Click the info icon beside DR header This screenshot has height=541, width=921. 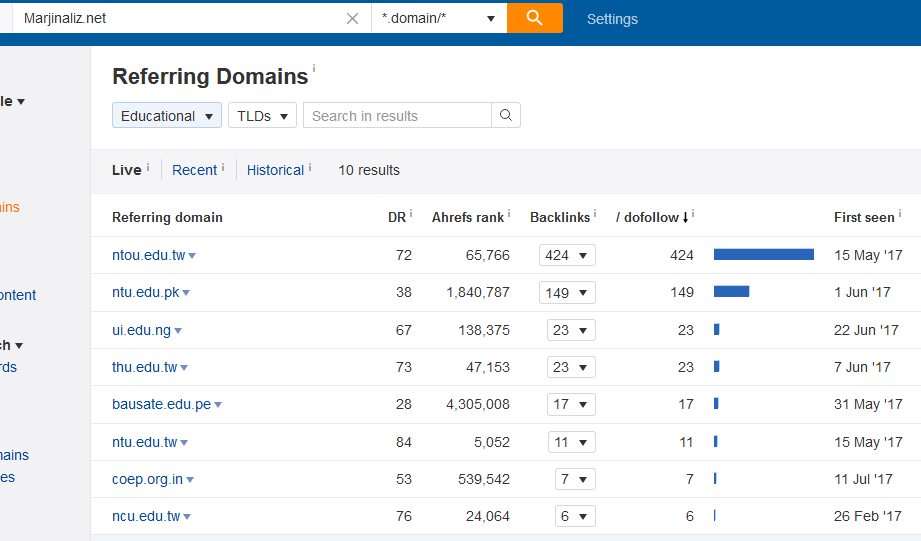coord(411,214)
